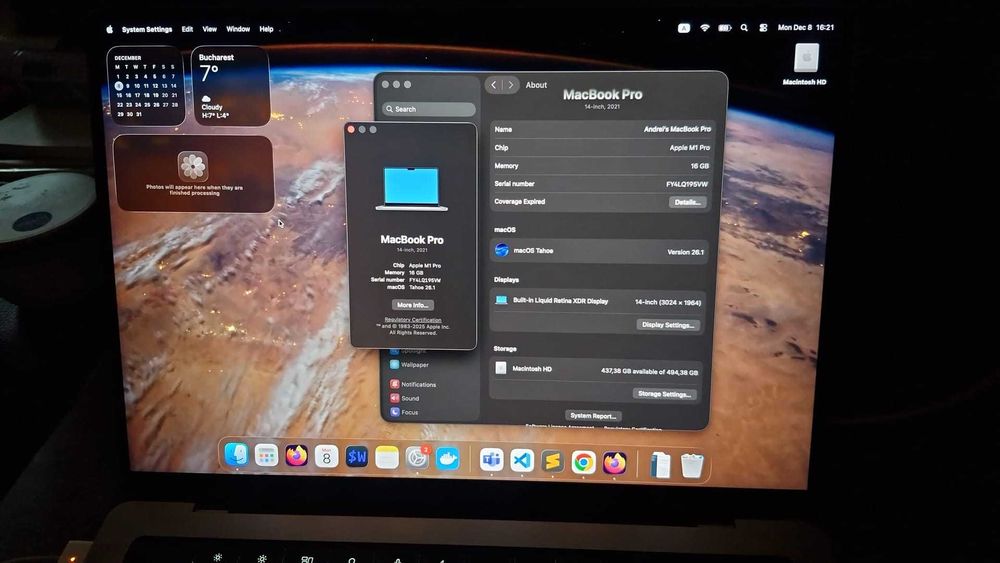This screenshot has height=563, width=1000.
Task: Click the Photos widget on desktop
Action: [x=194, y=173]
